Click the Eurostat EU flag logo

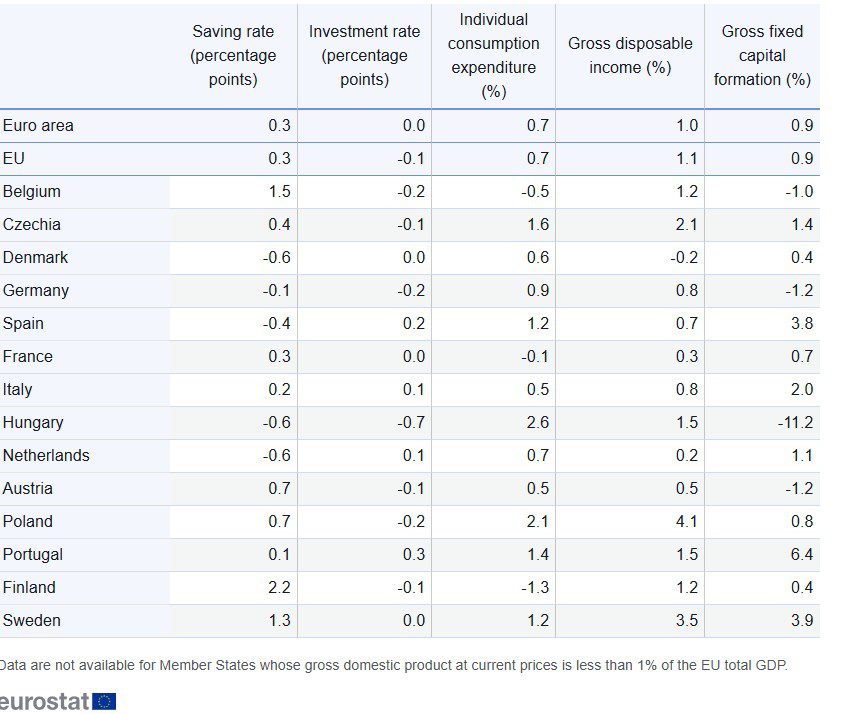(104, 701)
